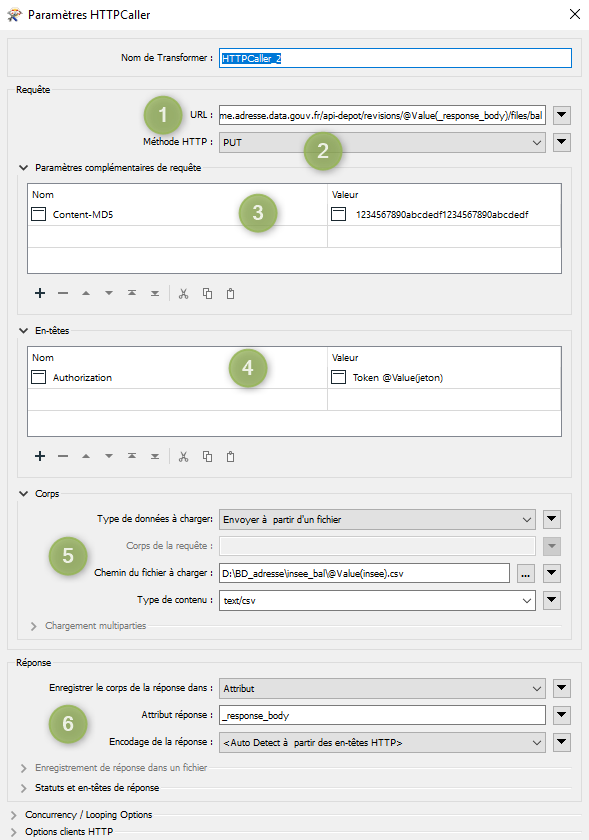589x840 pixels.
Task: Open Attribut réponse options arrow menu
Action: 562,715
